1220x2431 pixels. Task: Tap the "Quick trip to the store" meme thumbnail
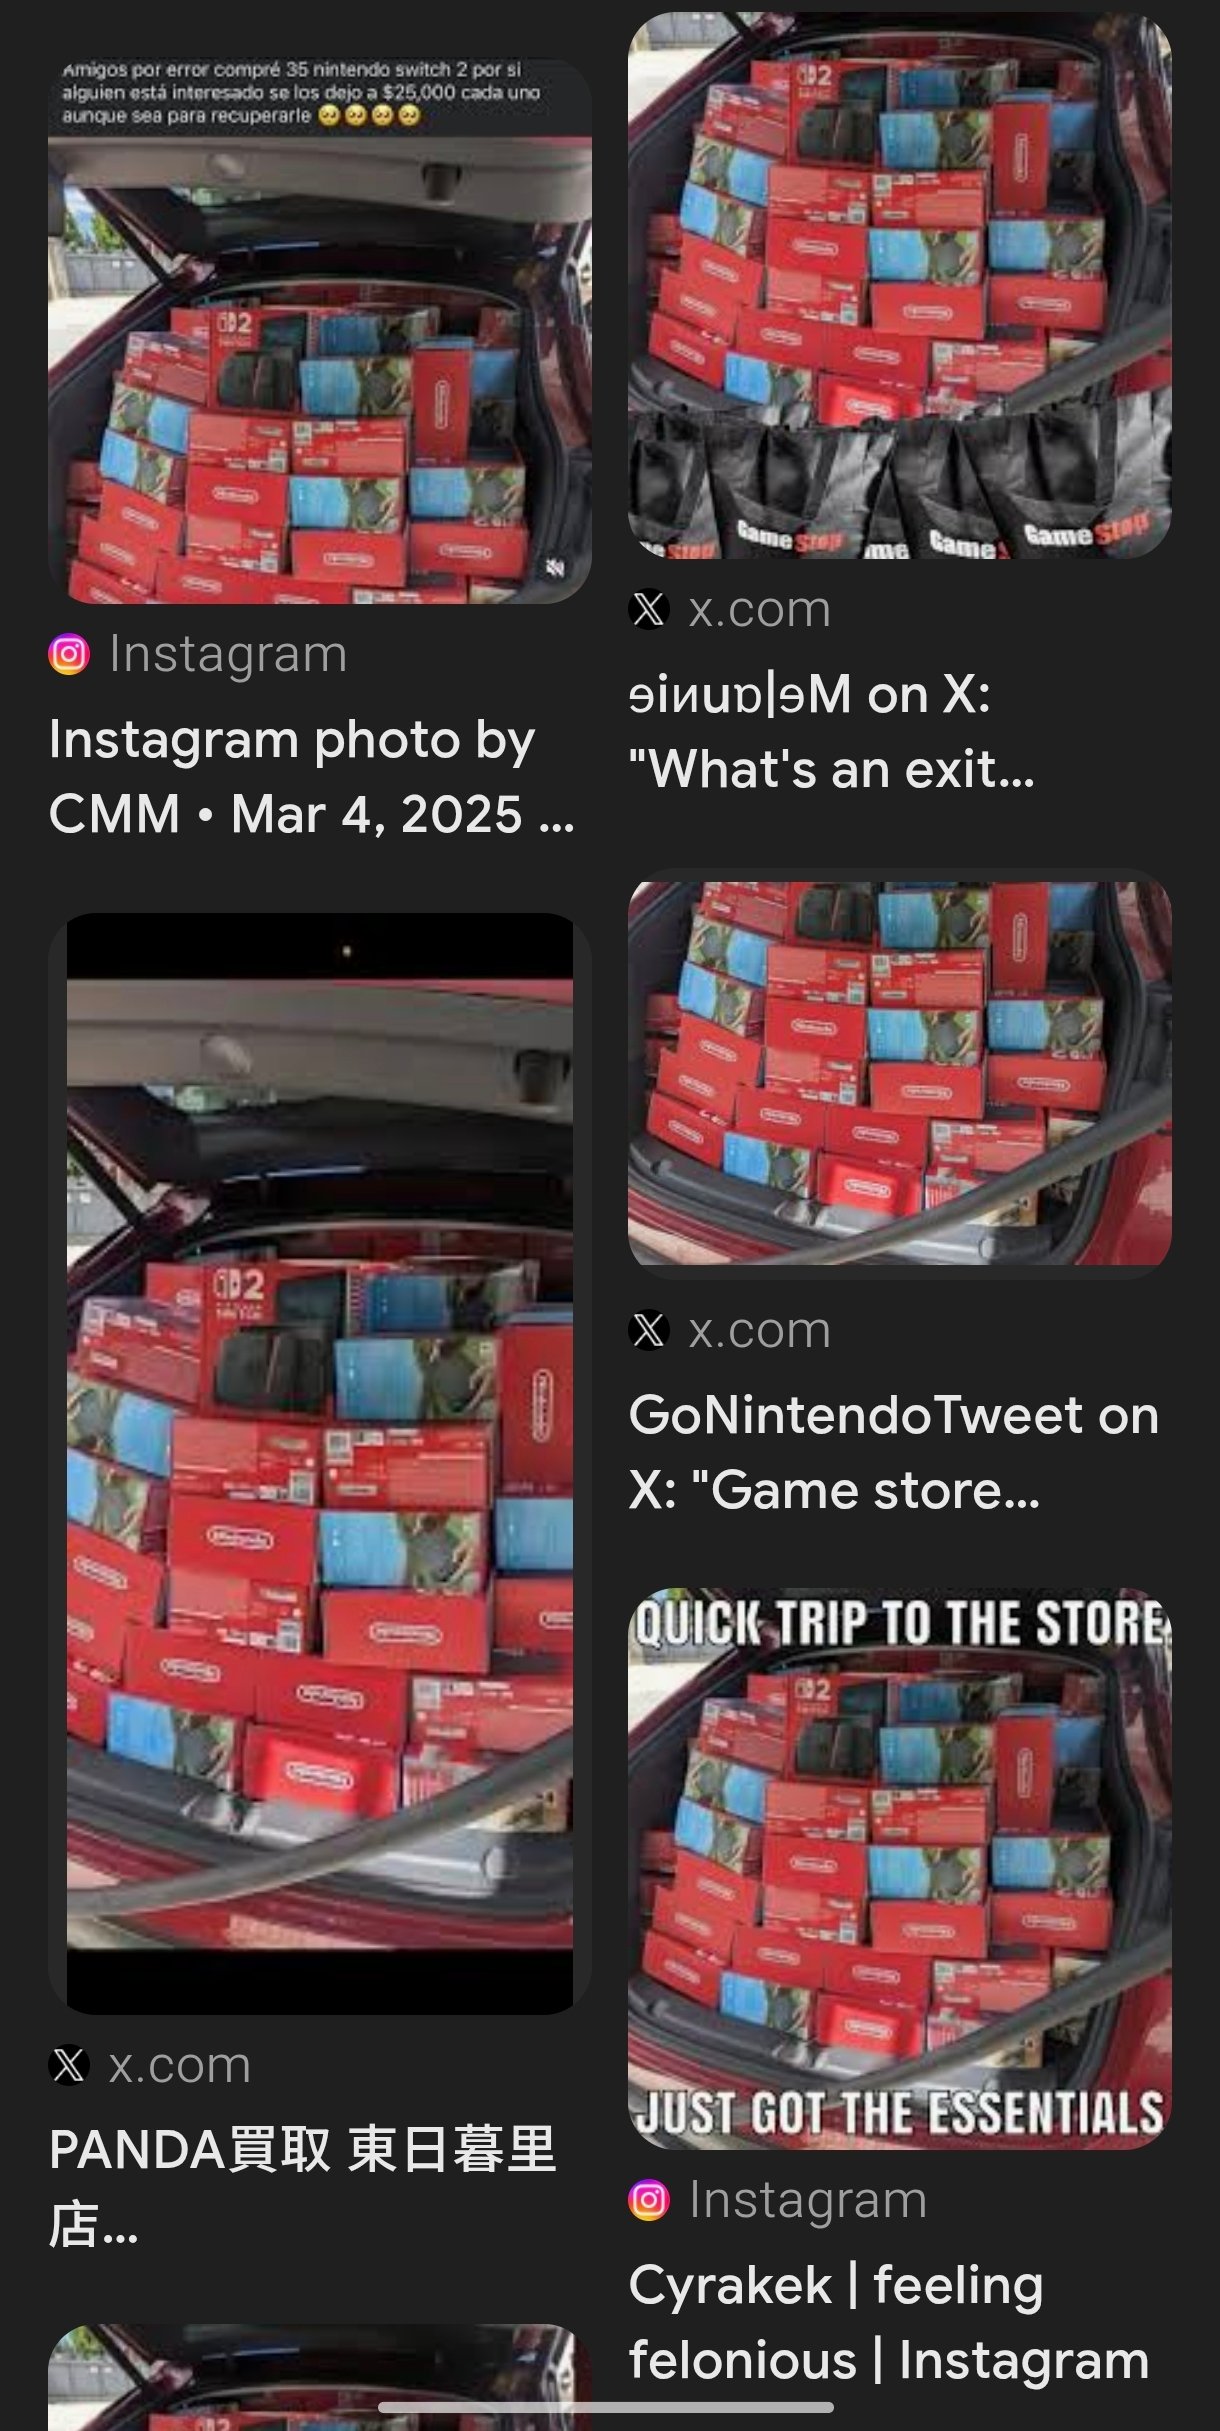pos(900,1870)
